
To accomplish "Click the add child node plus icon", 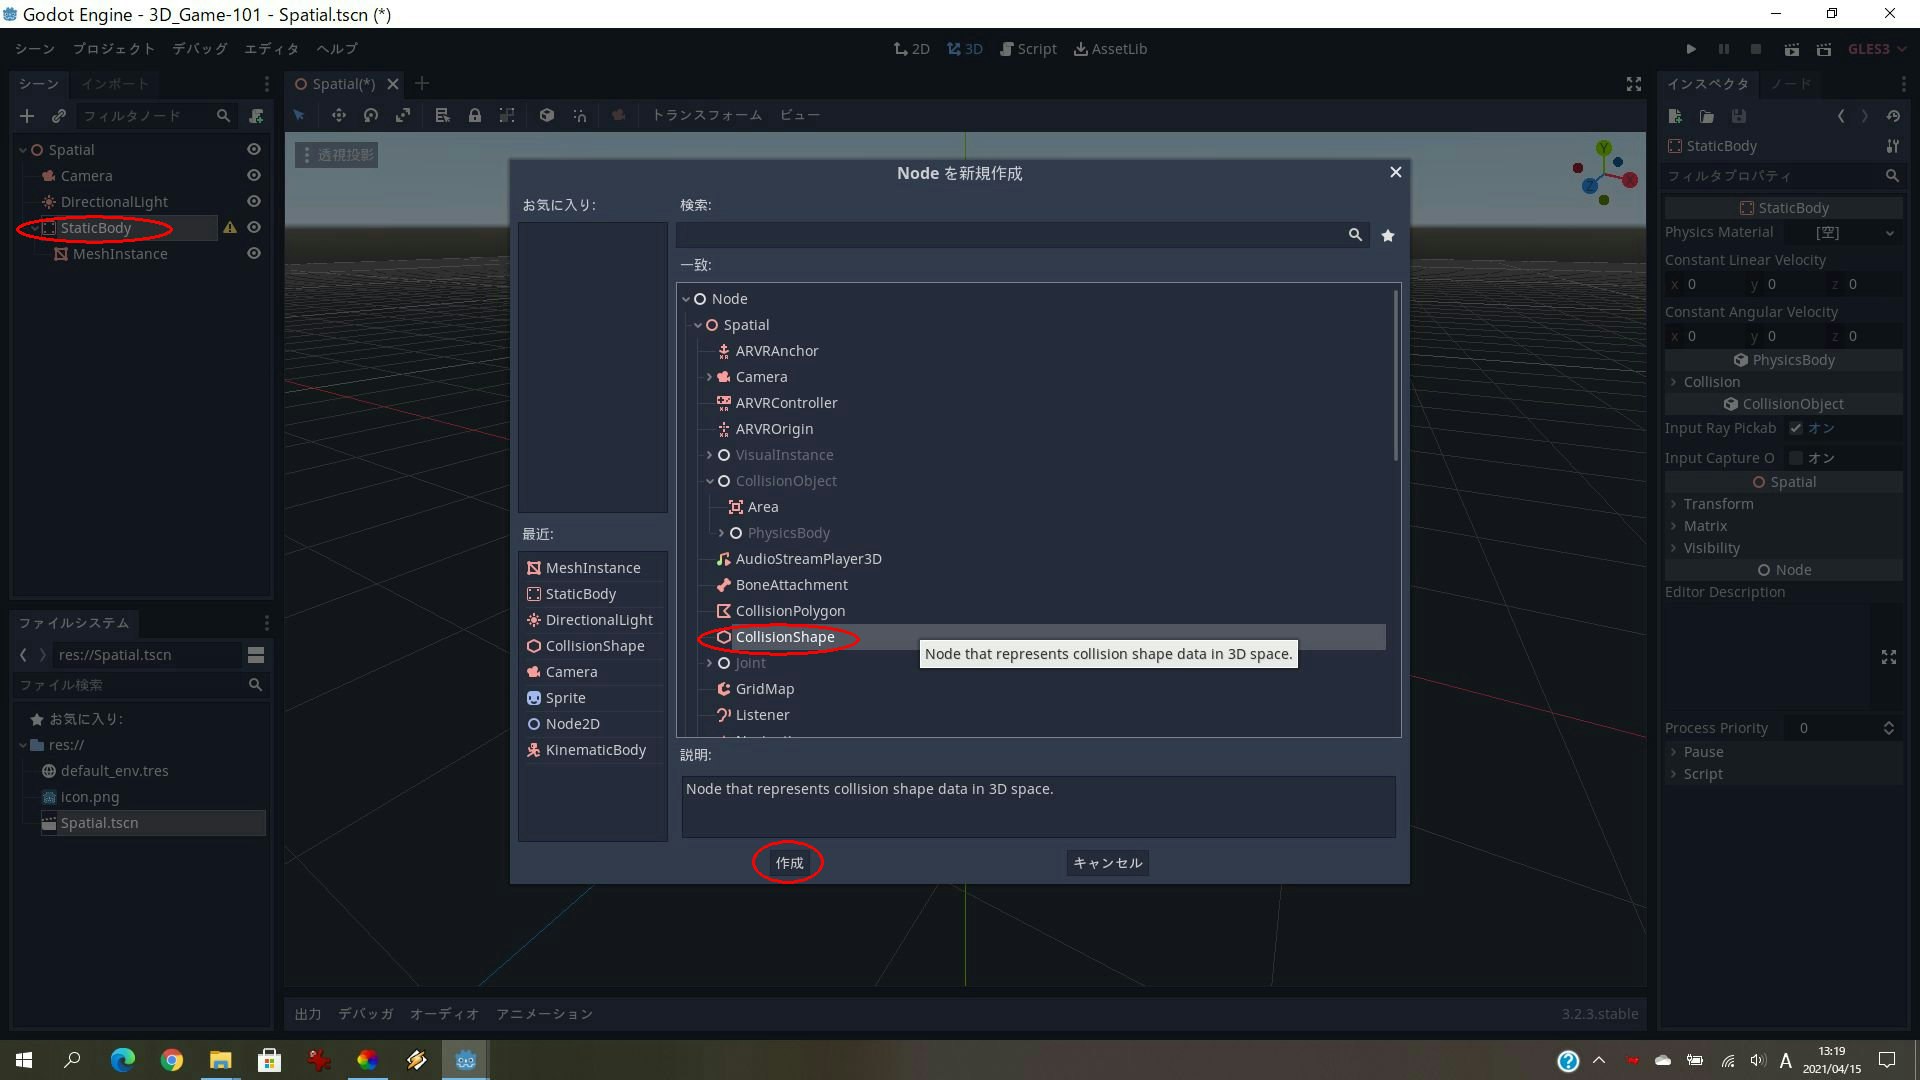I will coord(27,116).
